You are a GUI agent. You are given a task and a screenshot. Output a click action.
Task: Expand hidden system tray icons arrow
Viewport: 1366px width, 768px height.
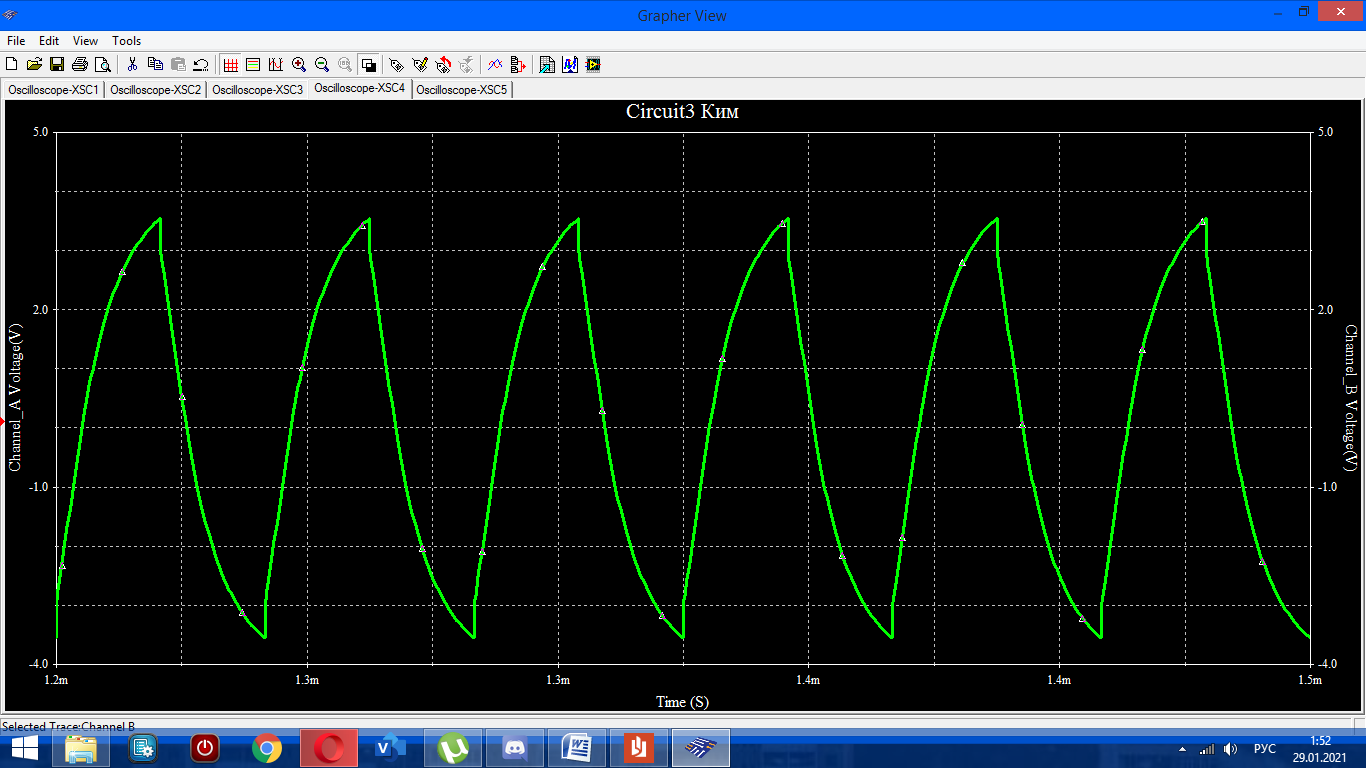click(x=1183, y=749)
